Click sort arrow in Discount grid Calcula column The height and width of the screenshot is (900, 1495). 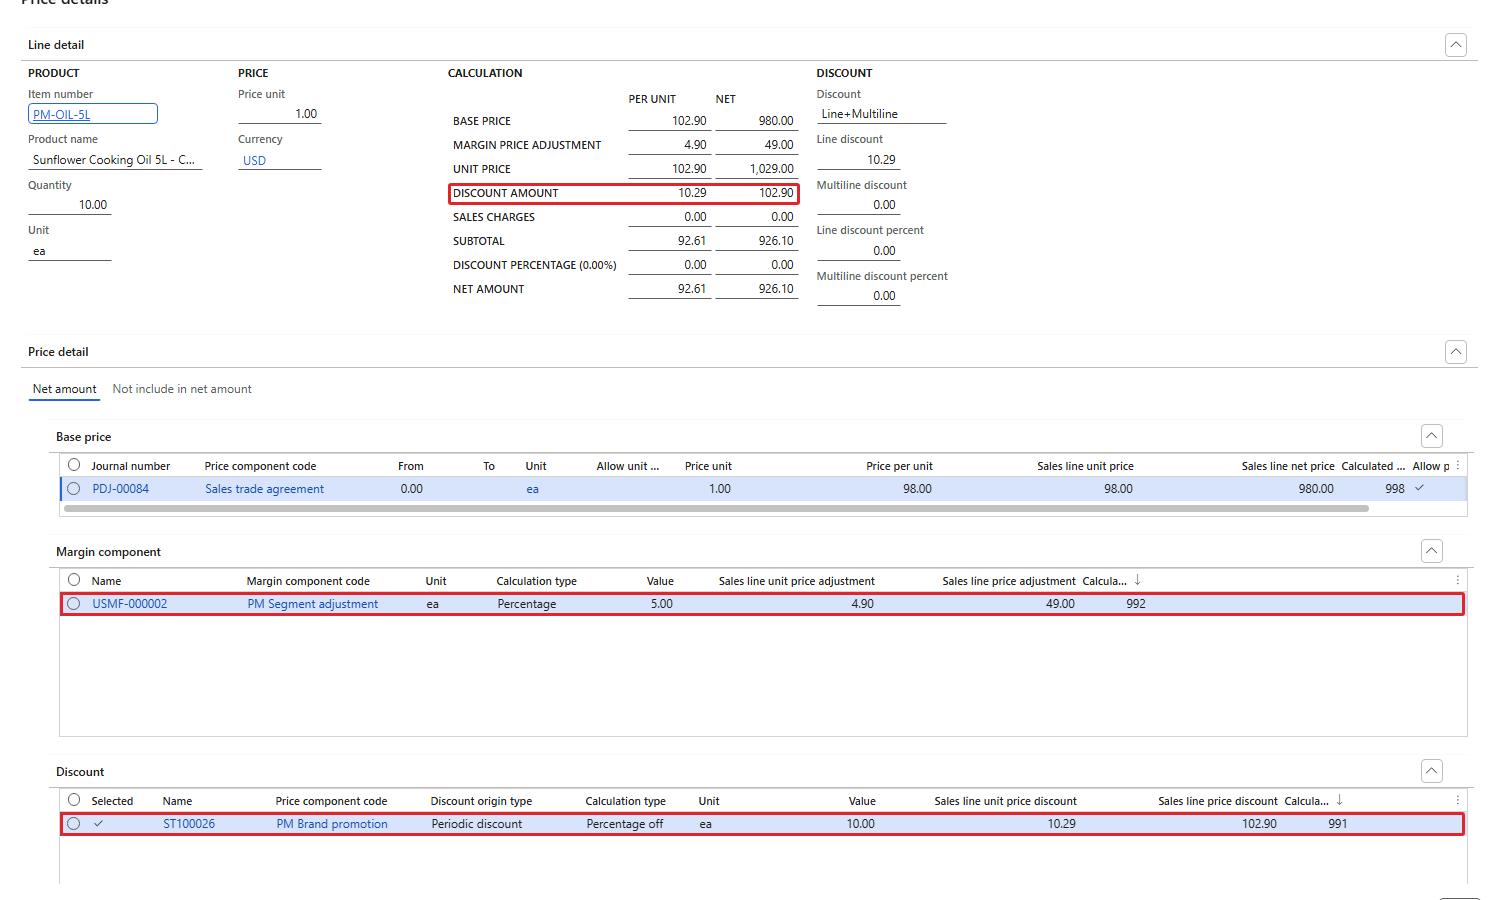point(1339,800)
